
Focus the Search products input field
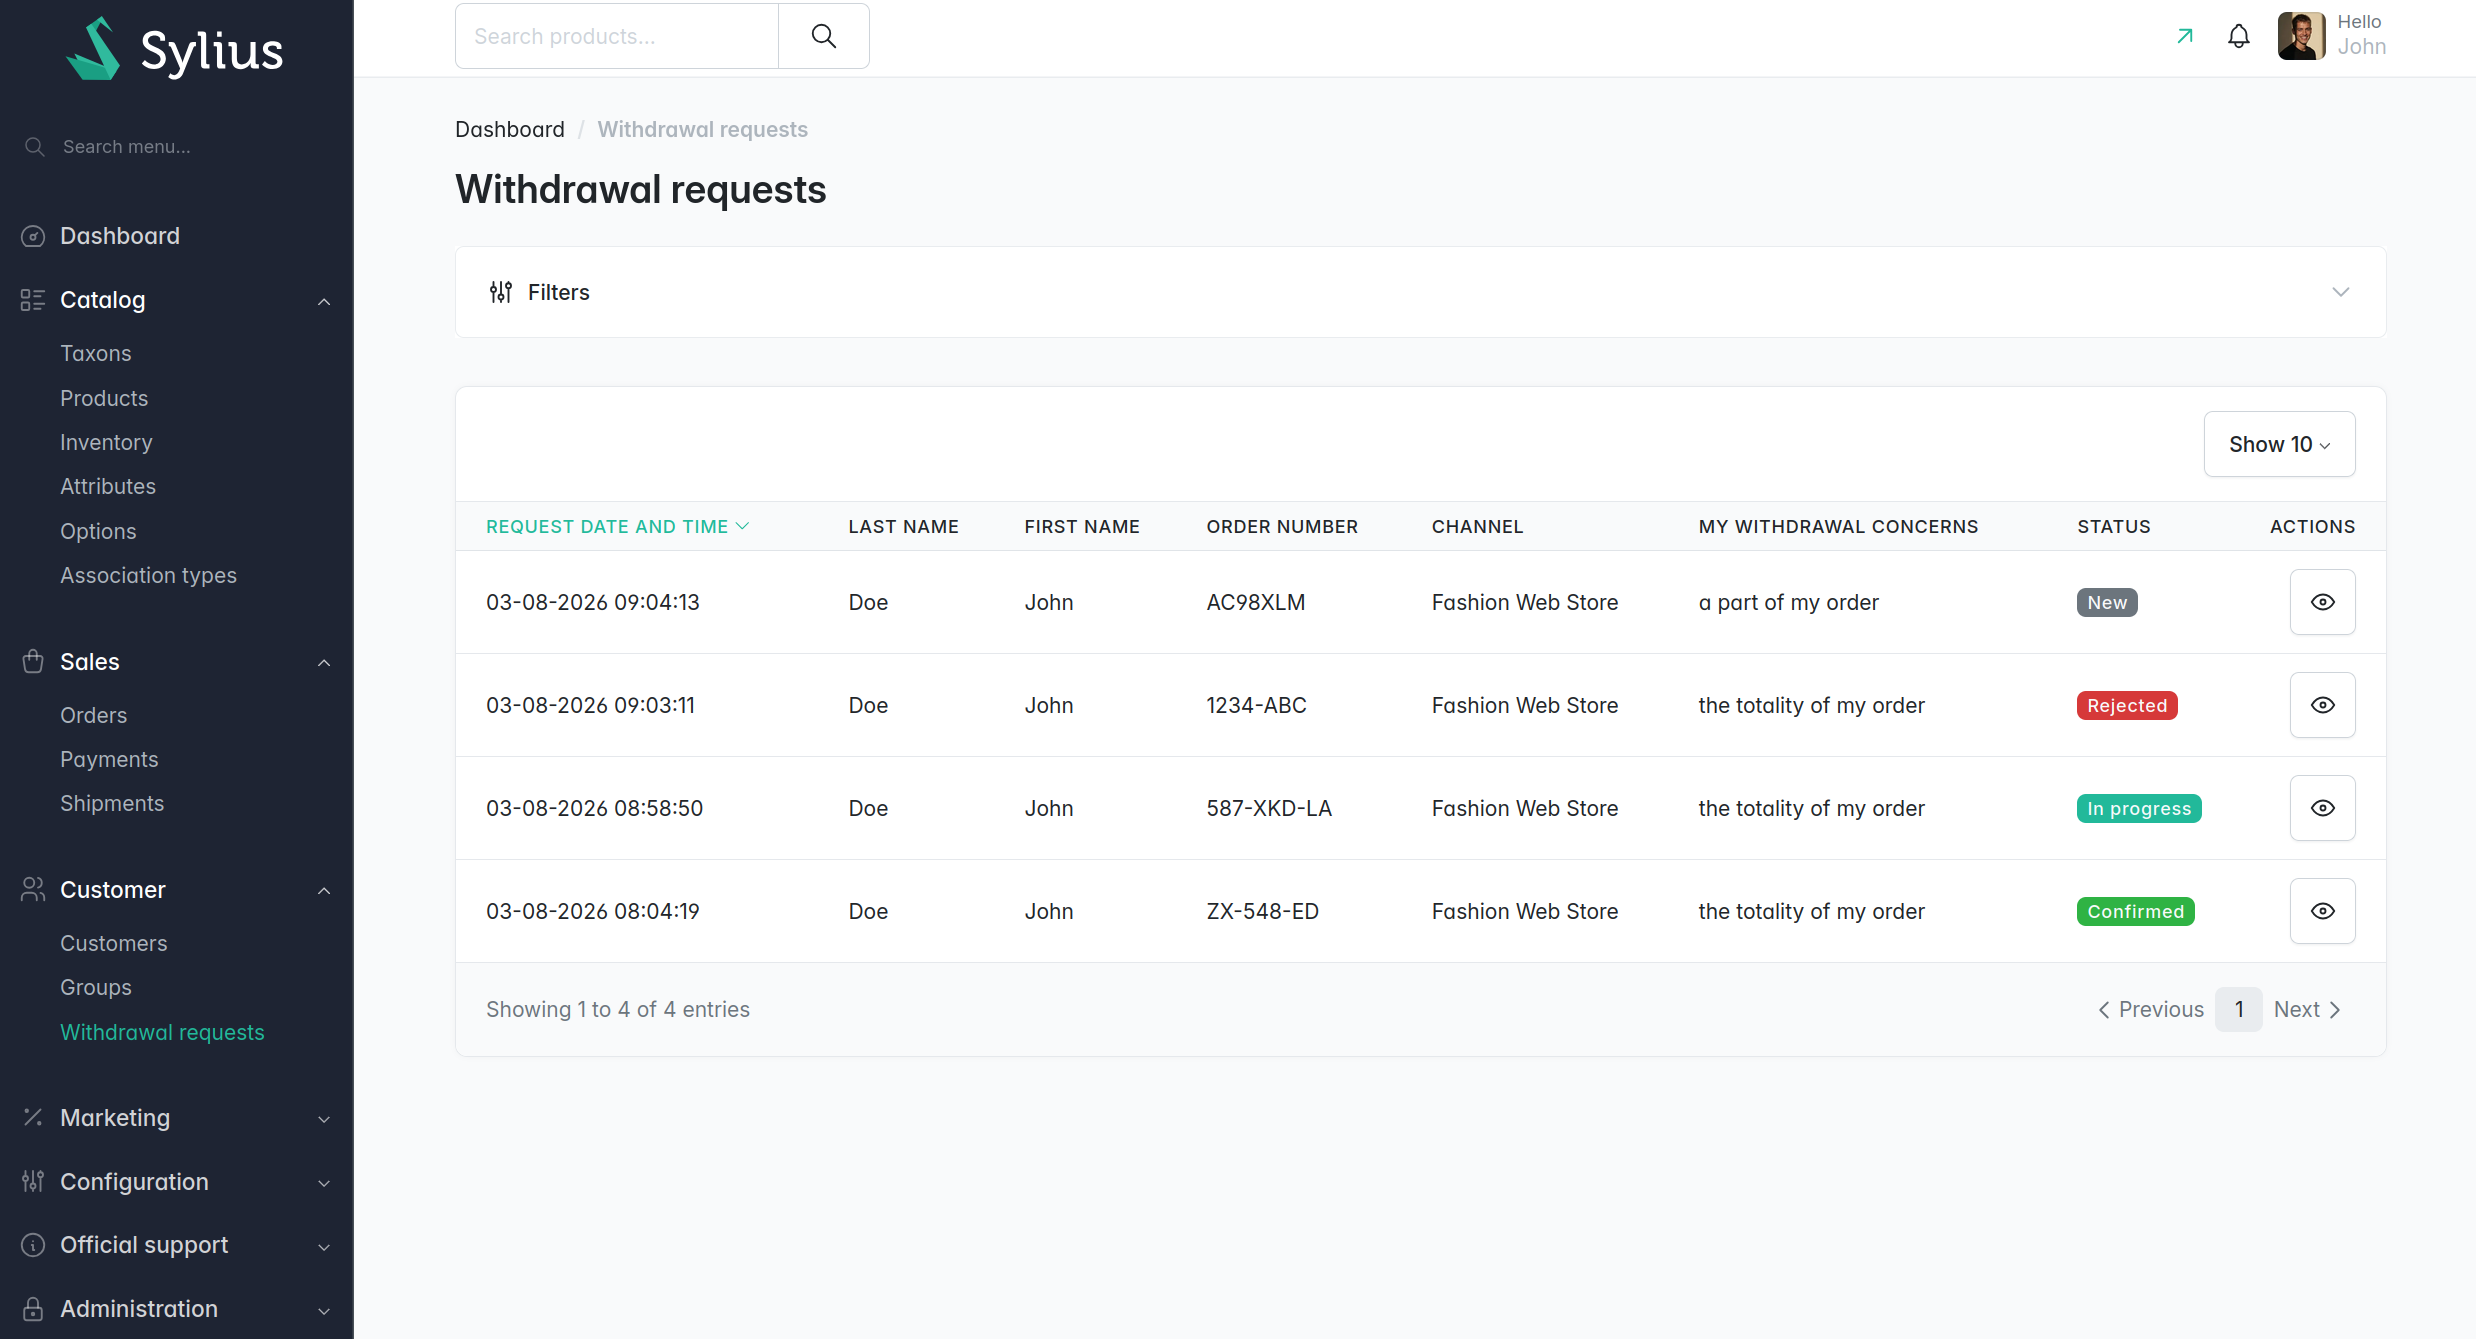pyautogui.click(x=617, y=36)
